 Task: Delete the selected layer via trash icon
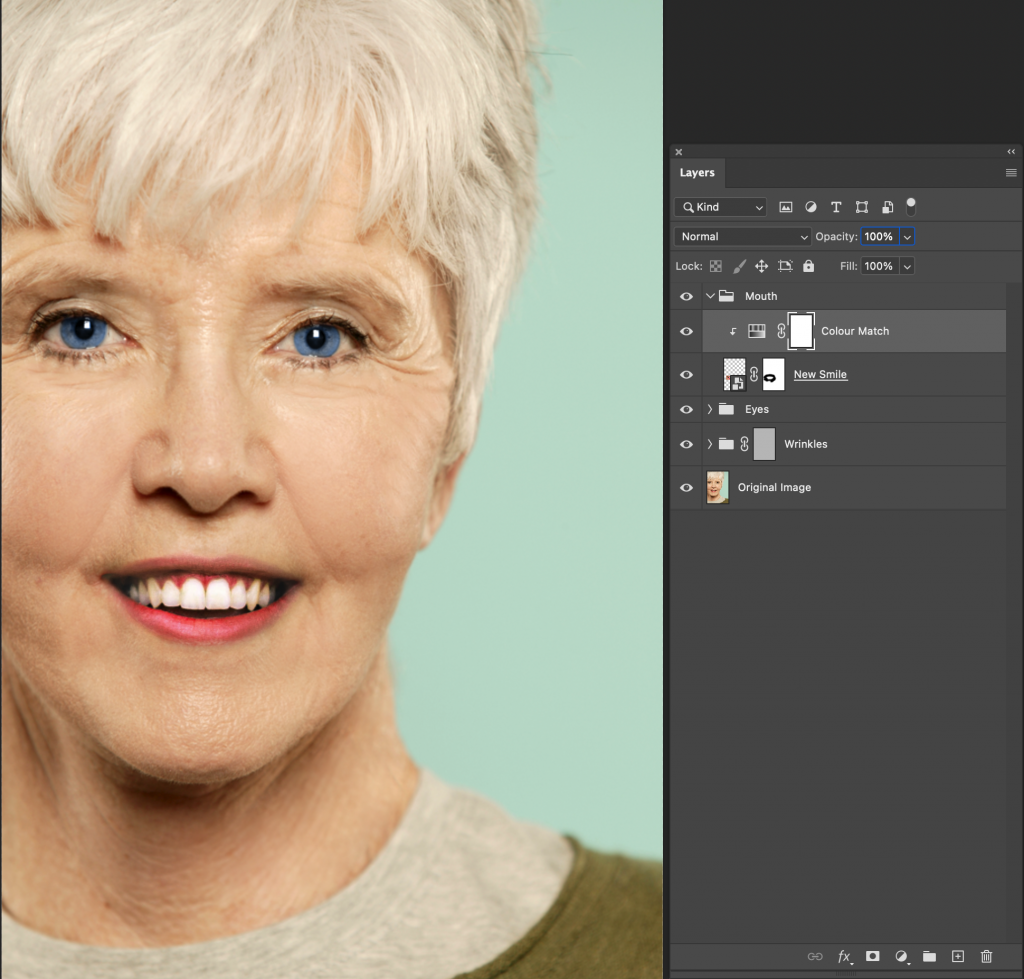click(x=987, y=956)
